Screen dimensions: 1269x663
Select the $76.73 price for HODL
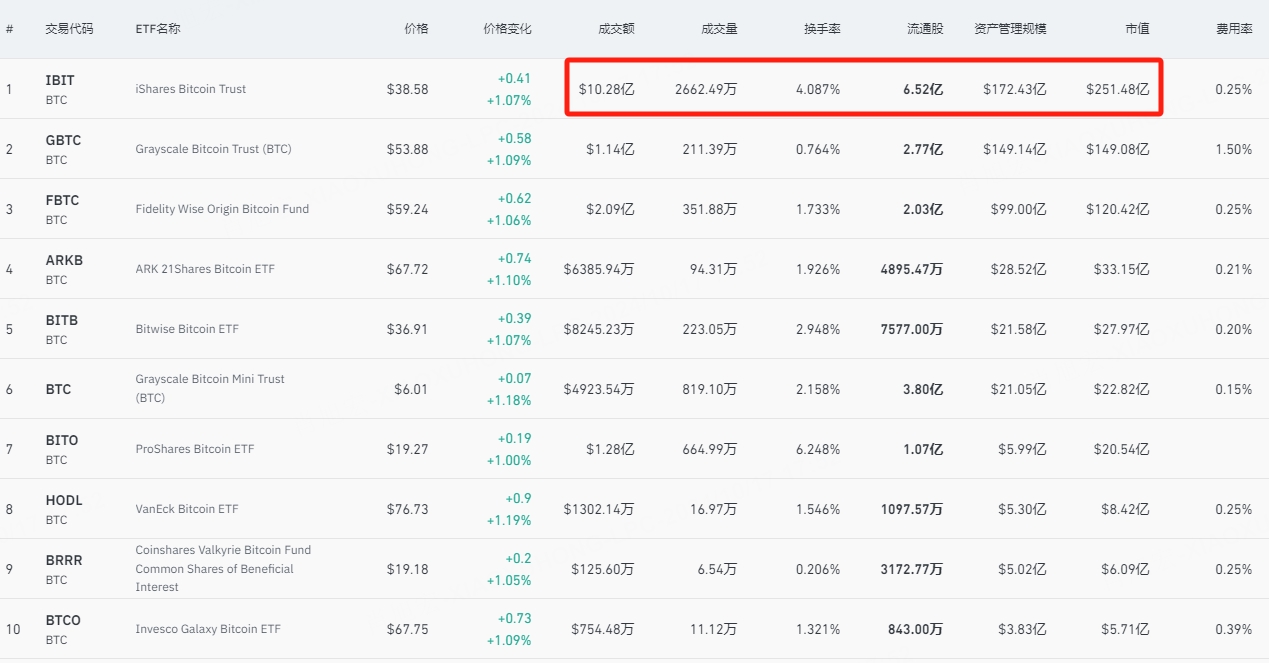point(407,509)
